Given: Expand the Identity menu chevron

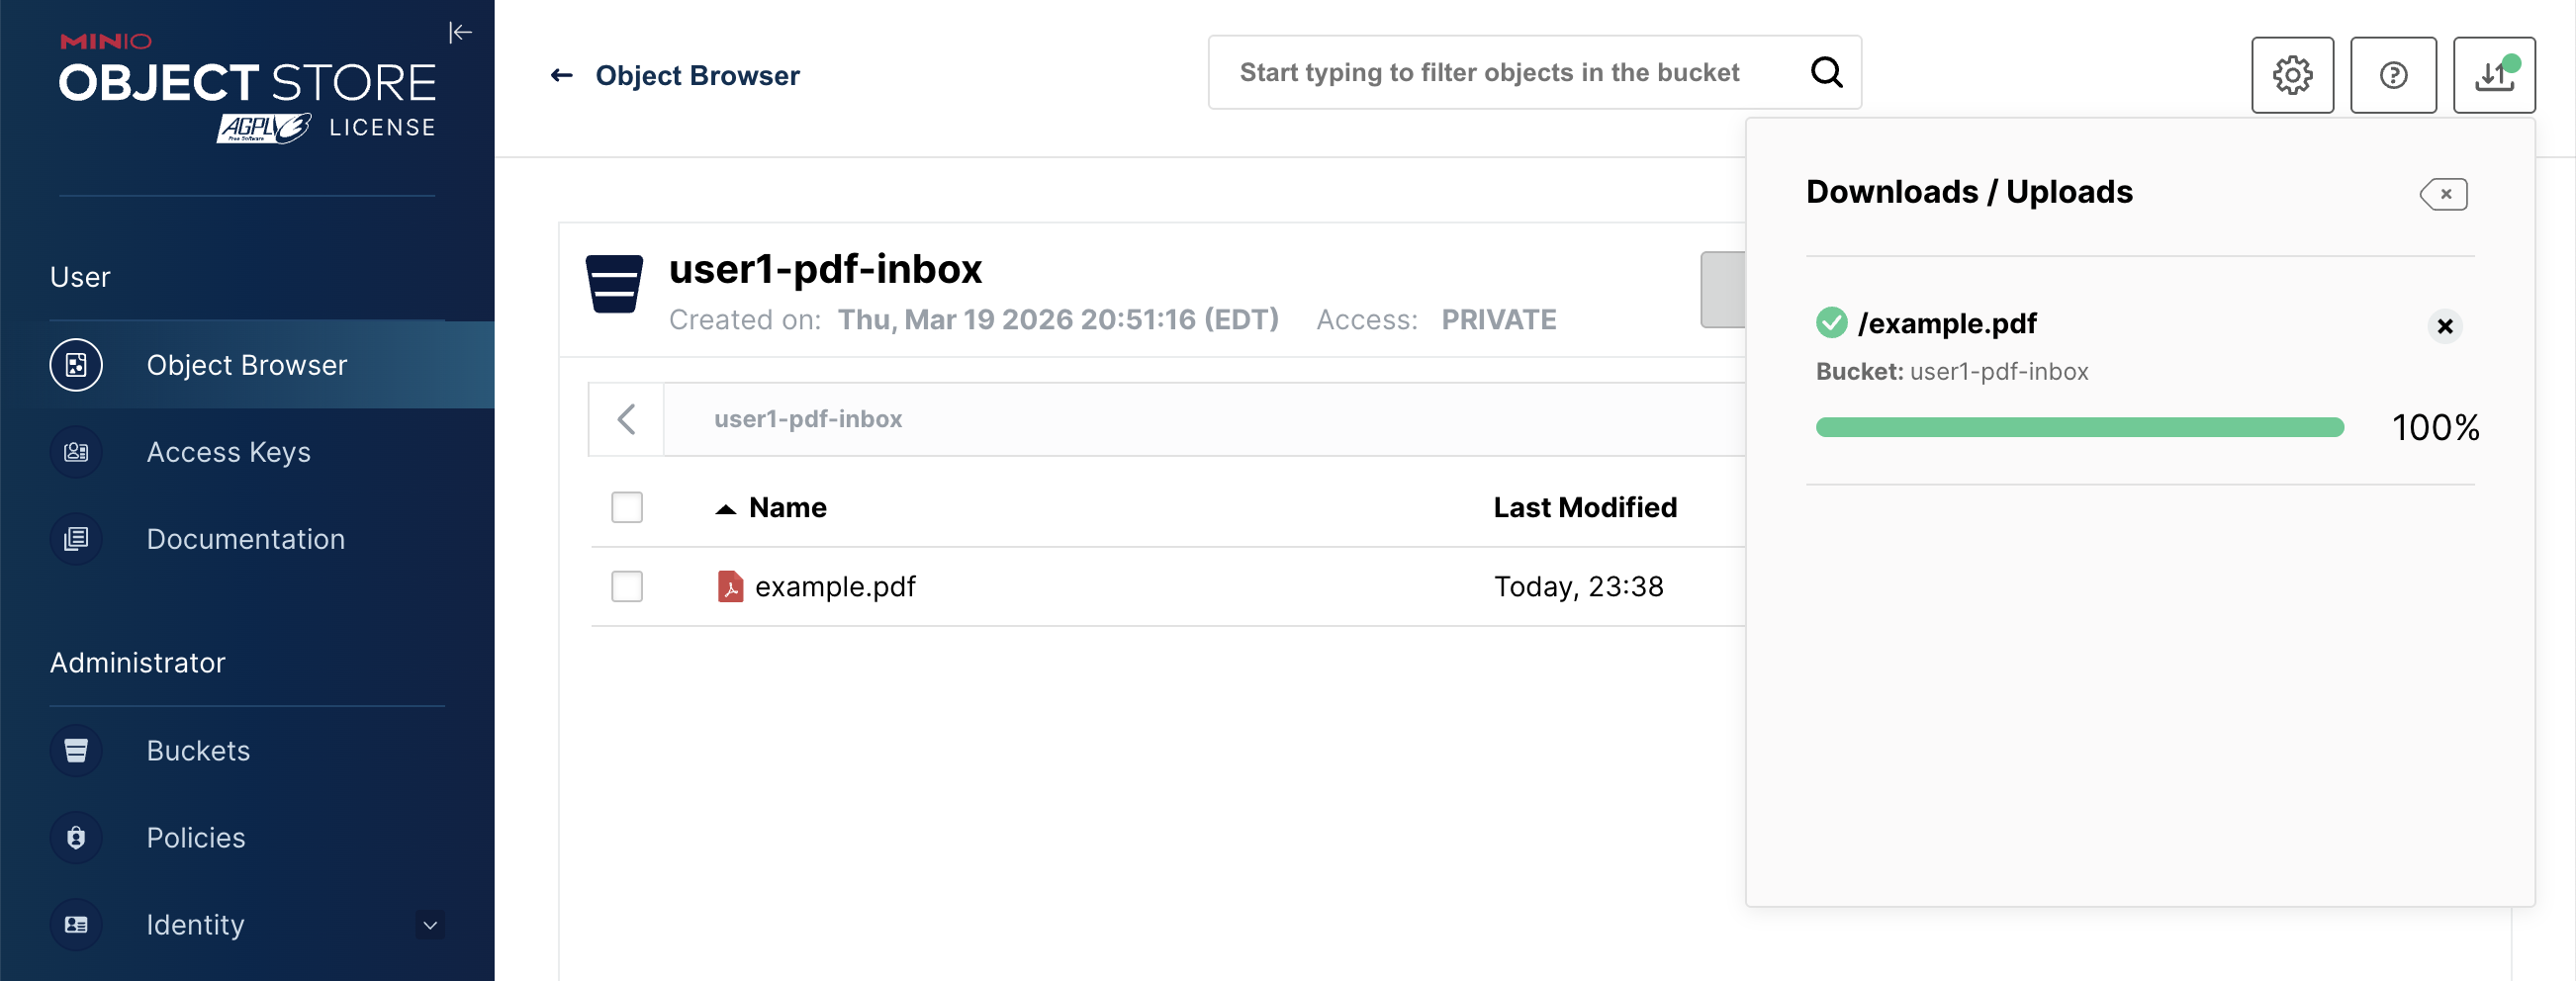Looking at the screenshot, I should [x=429, y=926].
